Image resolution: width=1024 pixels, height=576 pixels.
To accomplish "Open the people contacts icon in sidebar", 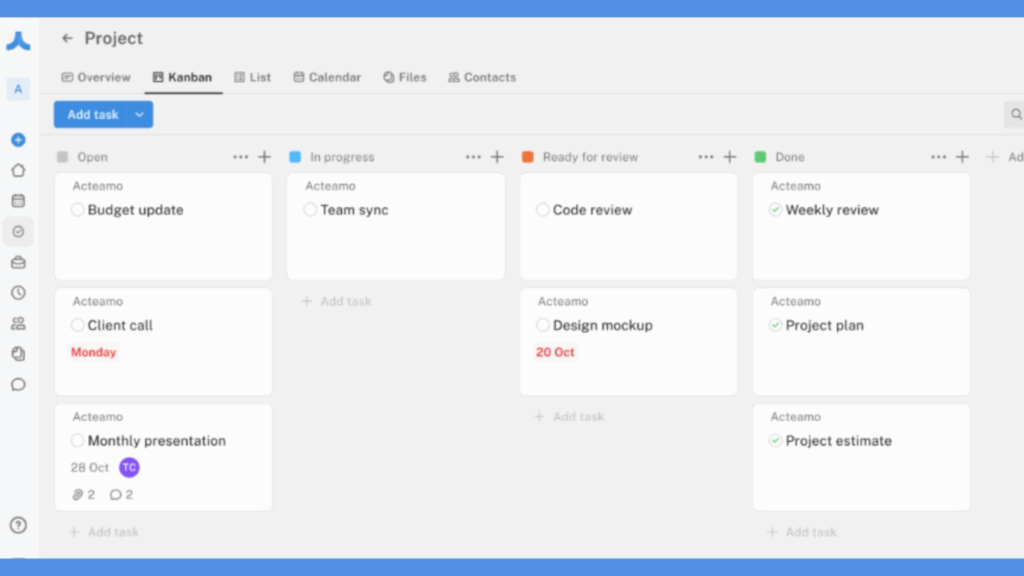I will coord(18,323).
